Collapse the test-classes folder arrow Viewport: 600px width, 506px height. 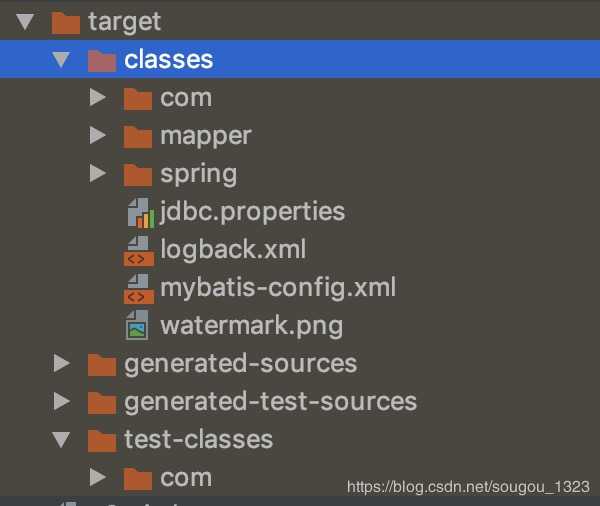coord(62,440)
